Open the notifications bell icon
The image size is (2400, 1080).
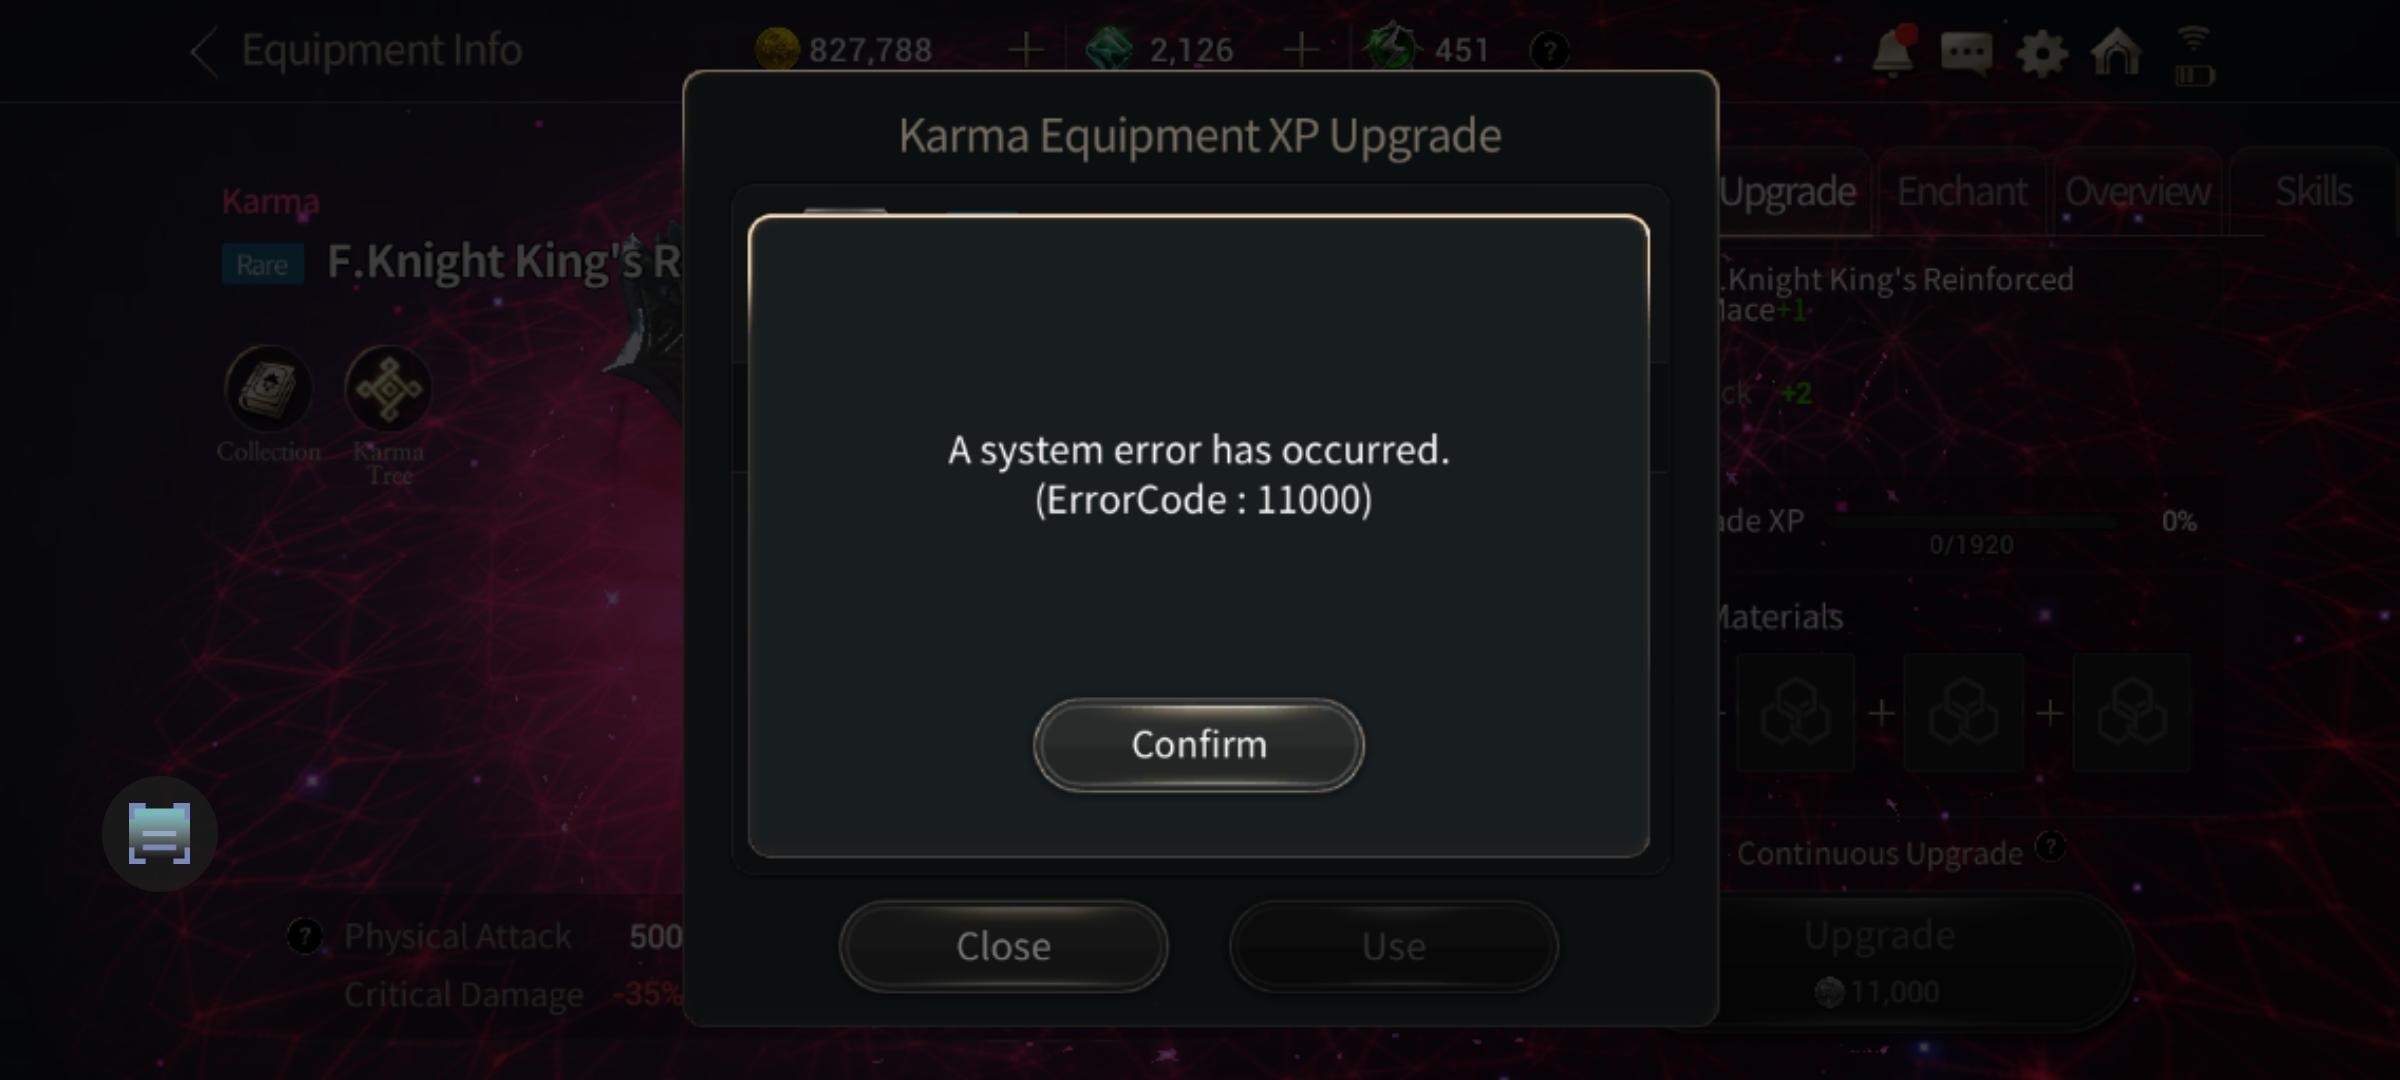(1893, 50)
